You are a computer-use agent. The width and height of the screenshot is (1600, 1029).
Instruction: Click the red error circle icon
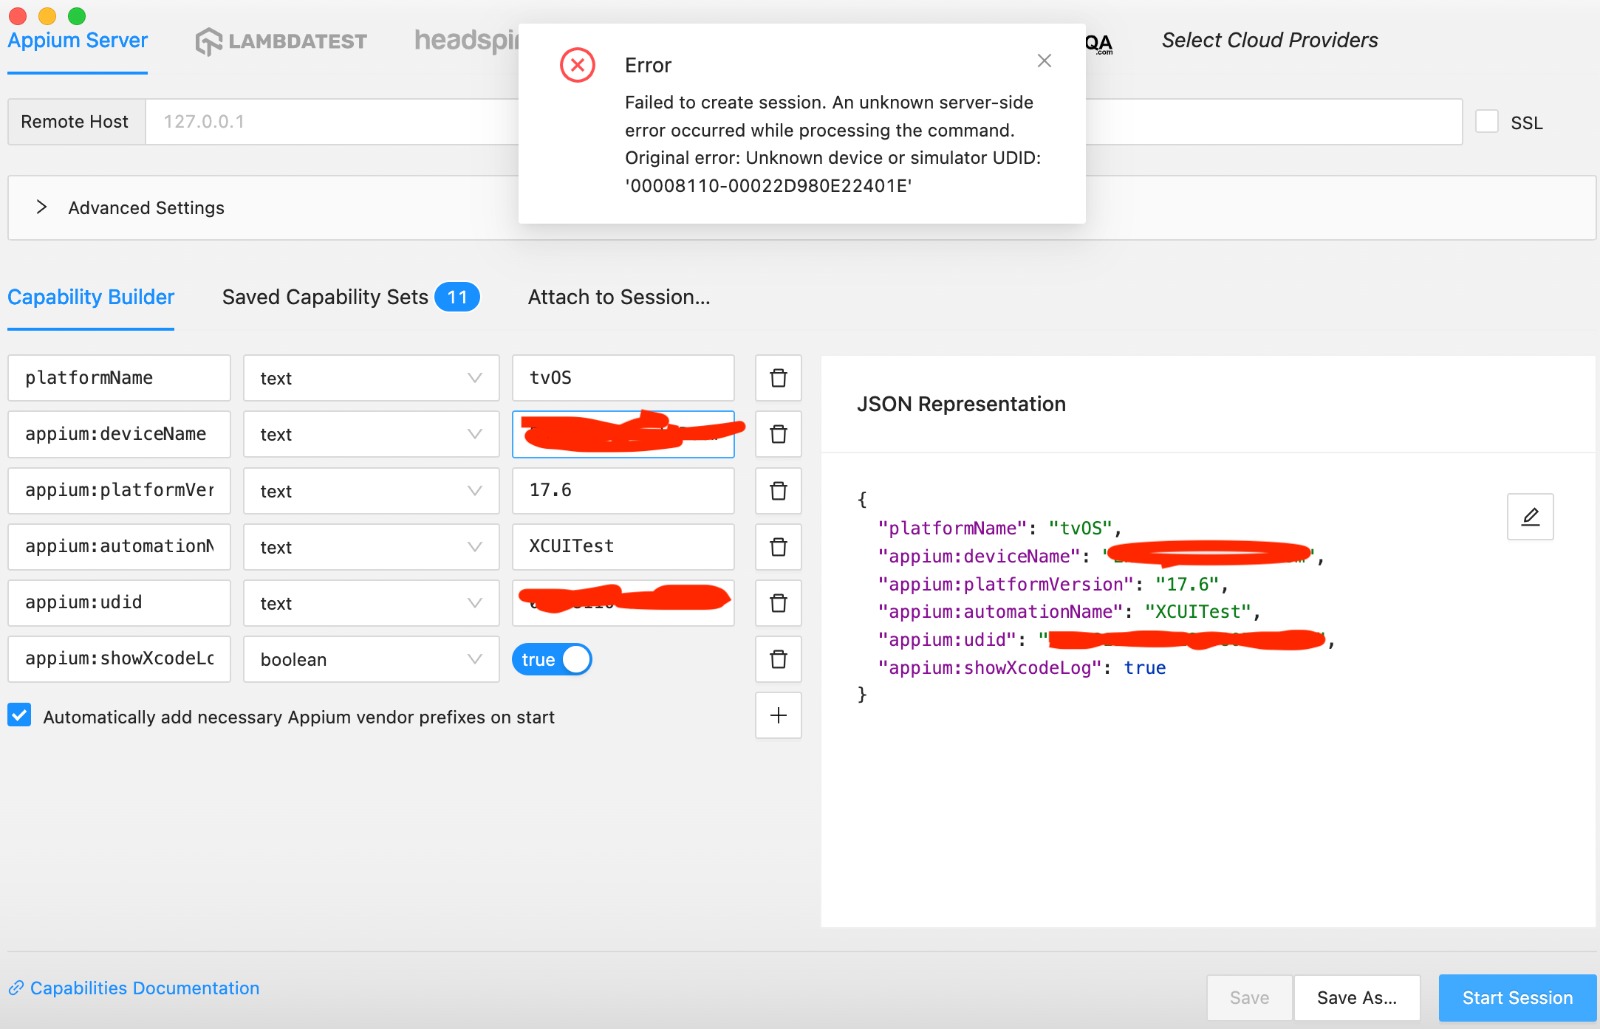point(577,65)
